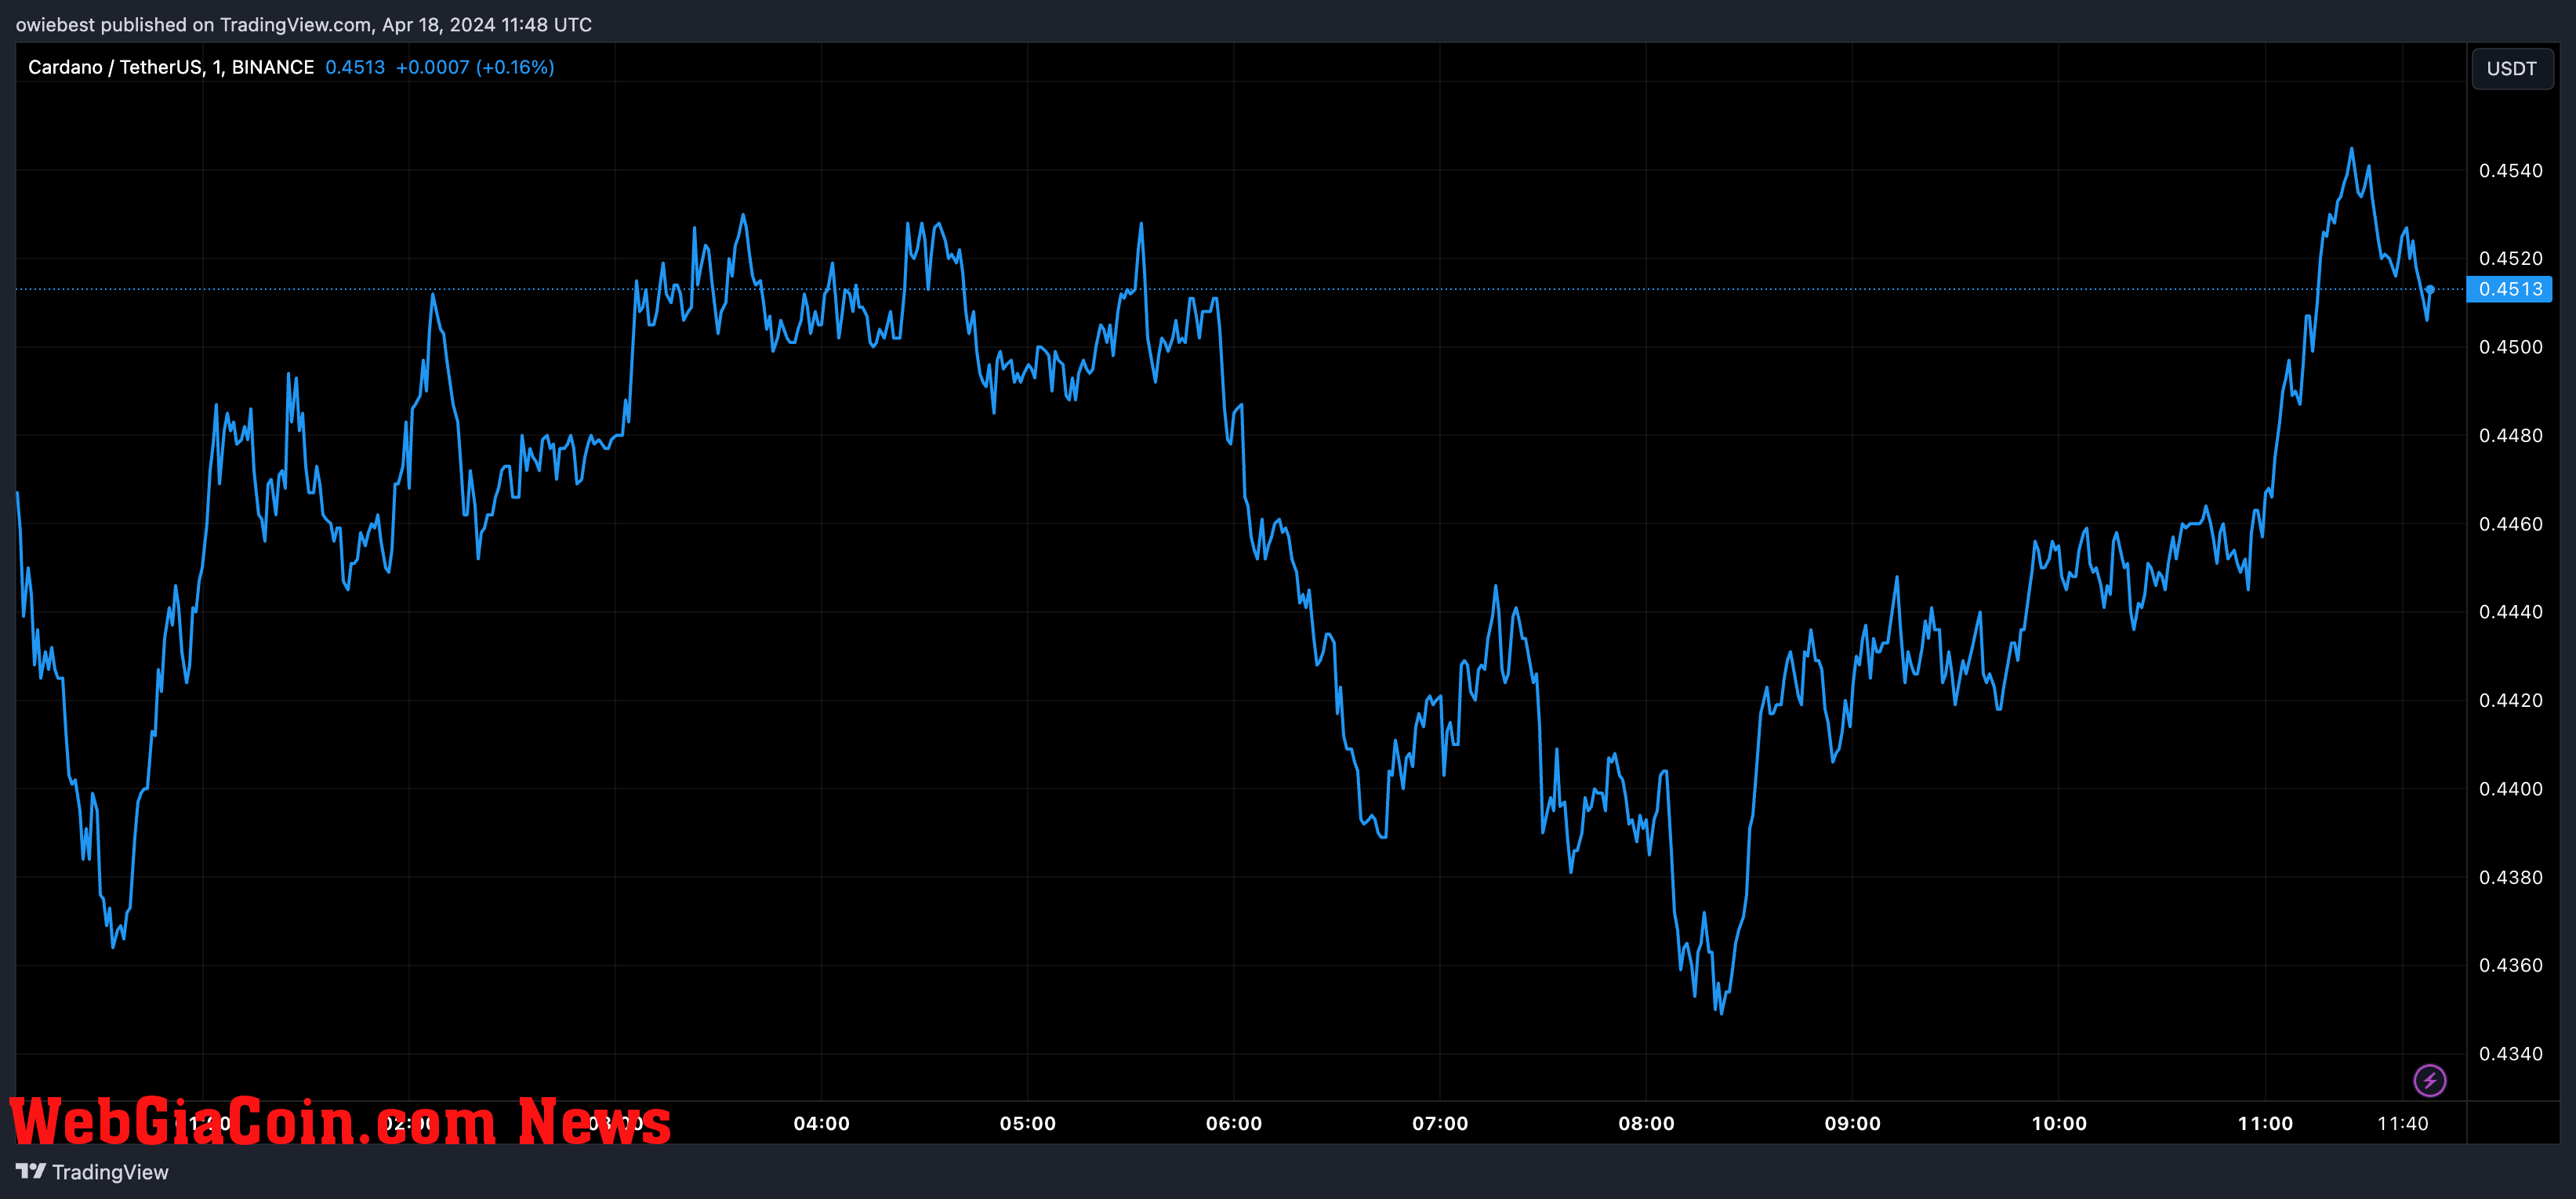The height and width of the screenshot is (1199, 2576).
Task: Click the last price dot on the line
Action: pyautogui.click(x=2430, y=289)
